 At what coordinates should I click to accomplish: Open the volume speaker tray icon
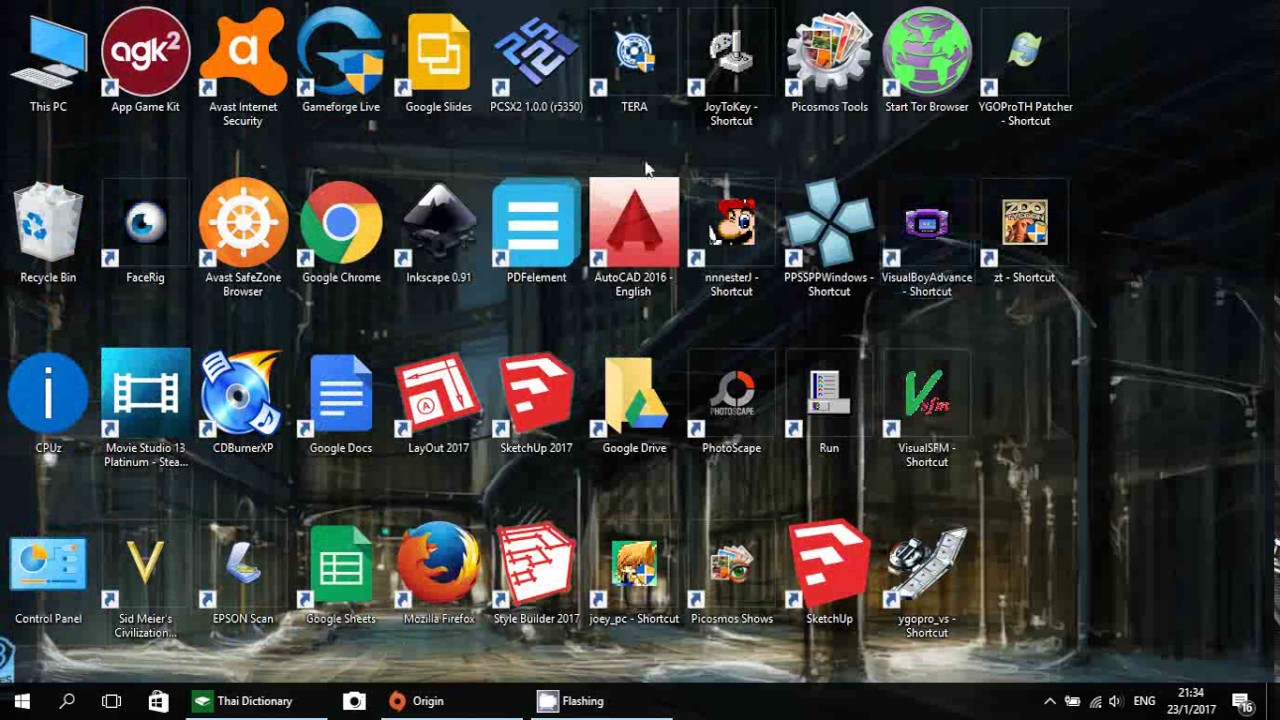point(1116,701)
